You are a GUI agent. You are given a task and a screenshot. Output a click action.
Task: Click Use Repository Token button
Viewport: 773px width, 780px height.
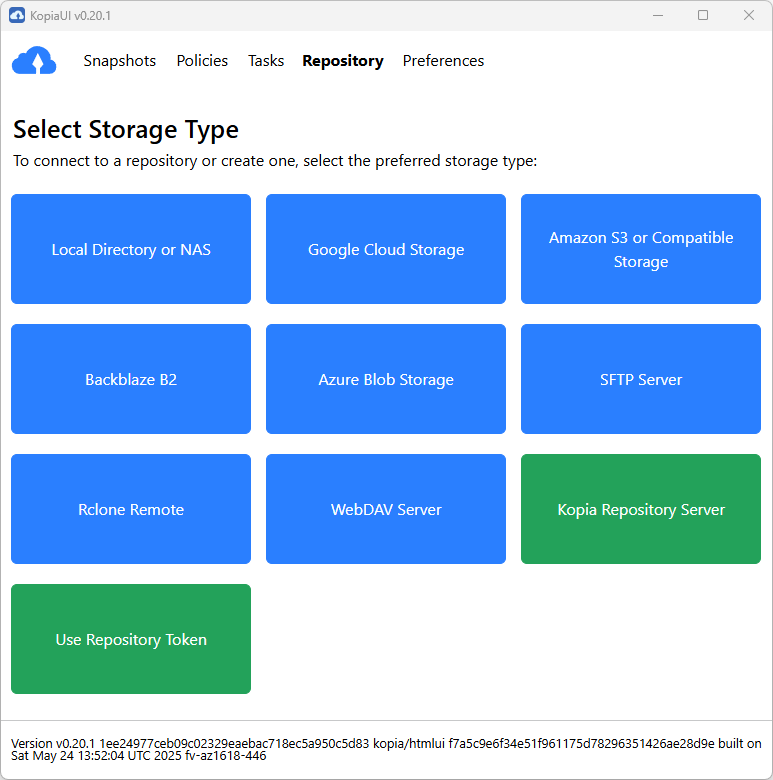tap(131, 639)
